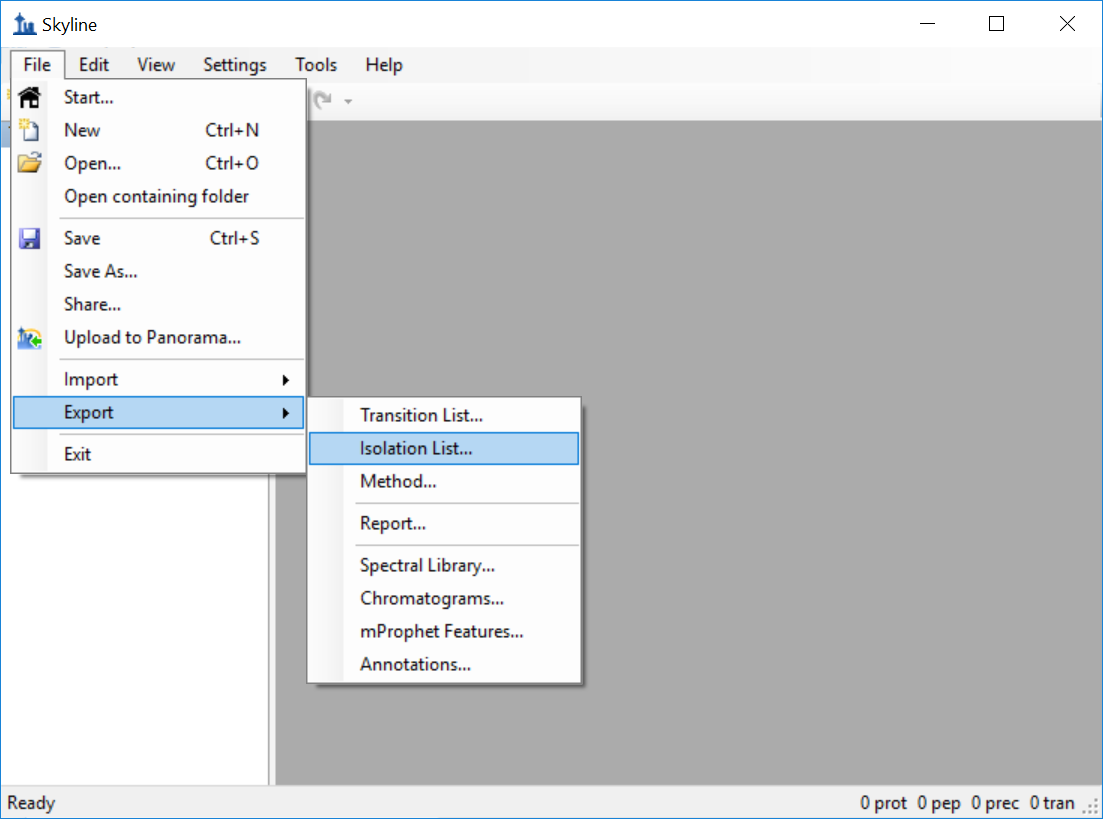
Task: Expand the Export submenu arrow
Action: pos(286,413)
